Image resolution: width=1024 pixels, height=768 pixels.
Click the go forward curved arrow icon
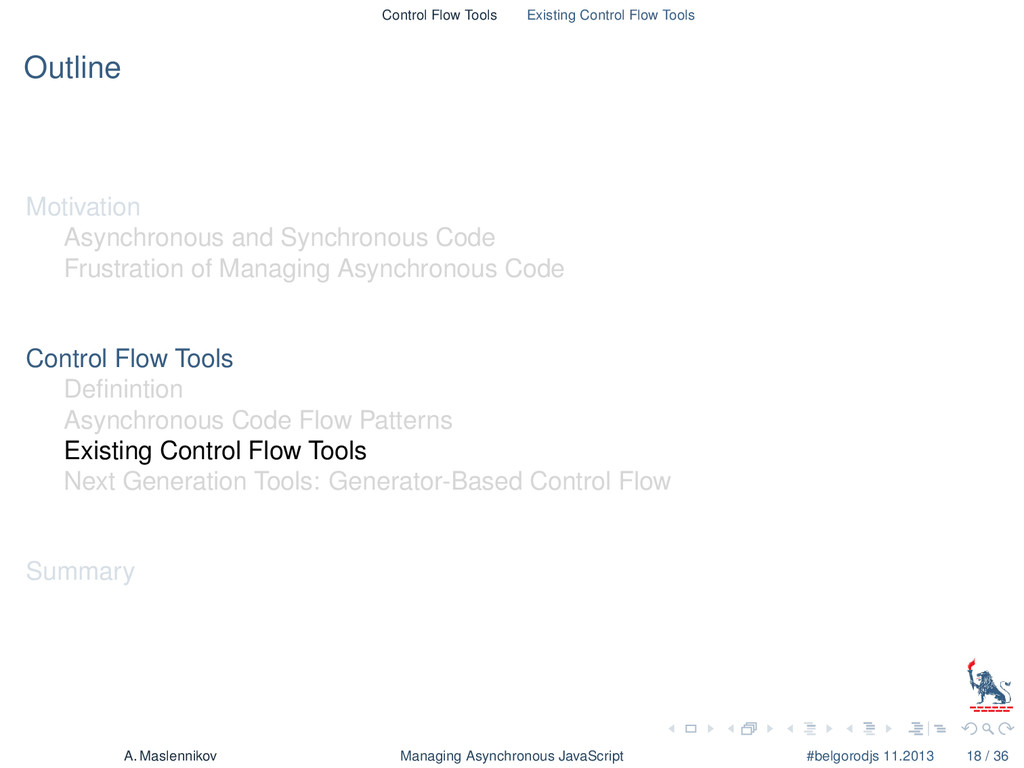(x=1006, y=728)
